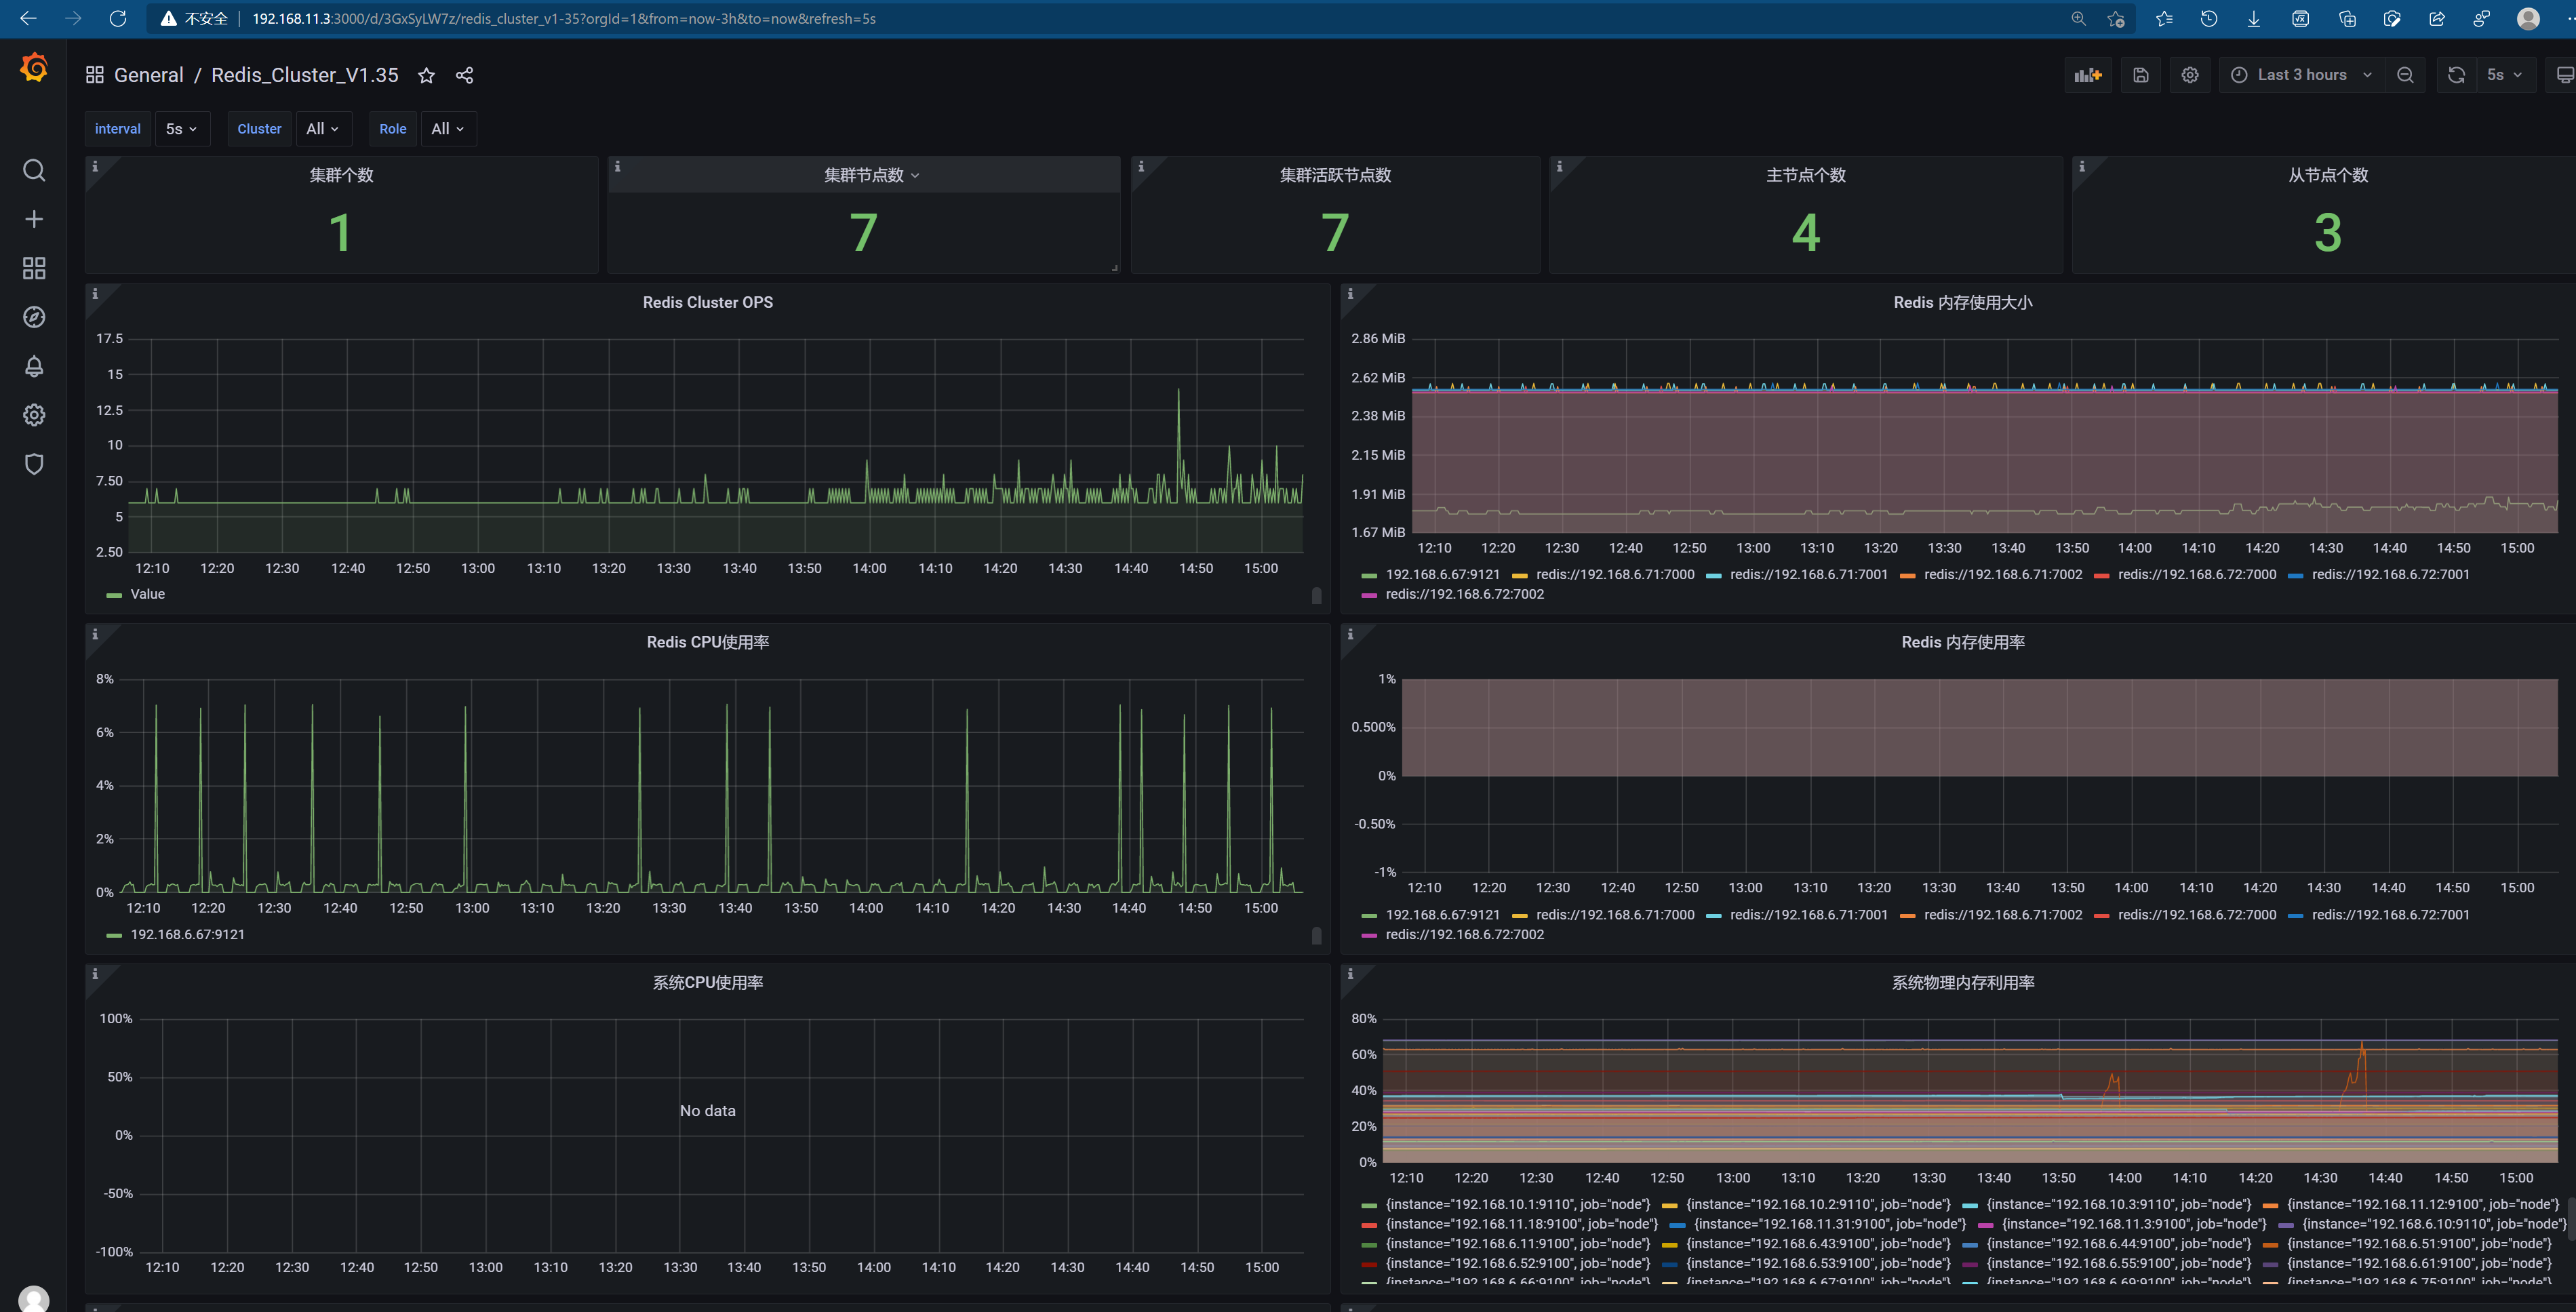Refresh the dashboard manually
Image resolution: width=2576 pixels, height=1312 pixels.
(x=2455, y=74)
